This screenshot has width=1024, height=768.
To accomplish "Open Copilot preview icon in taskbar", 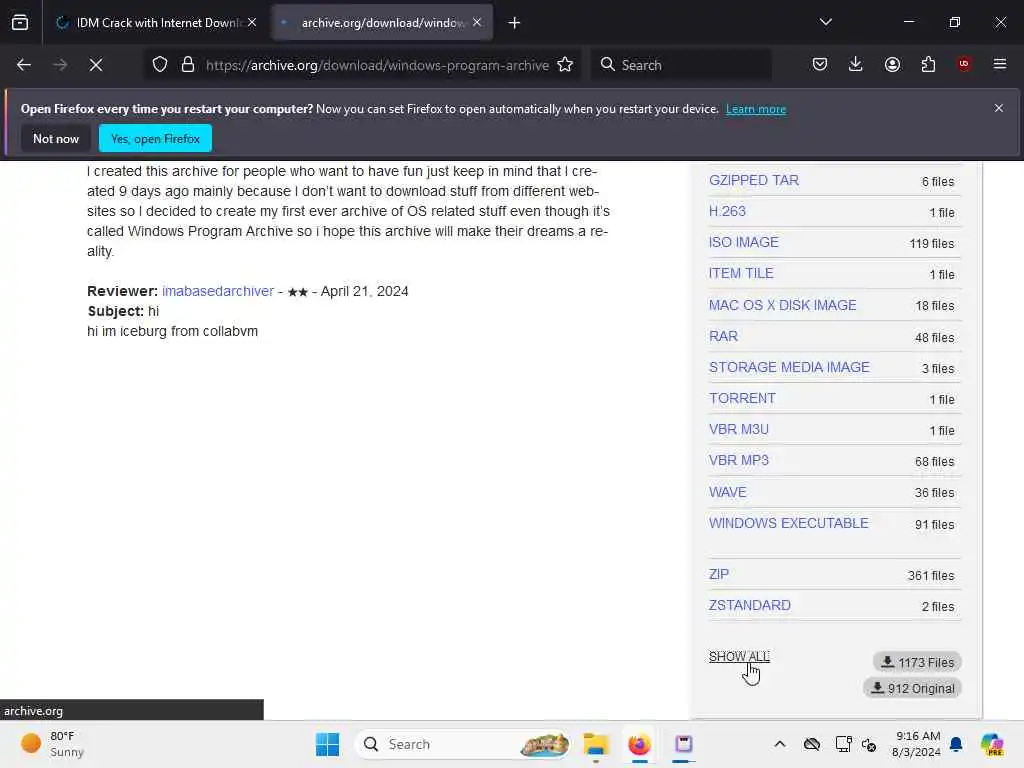I will 992,744.
